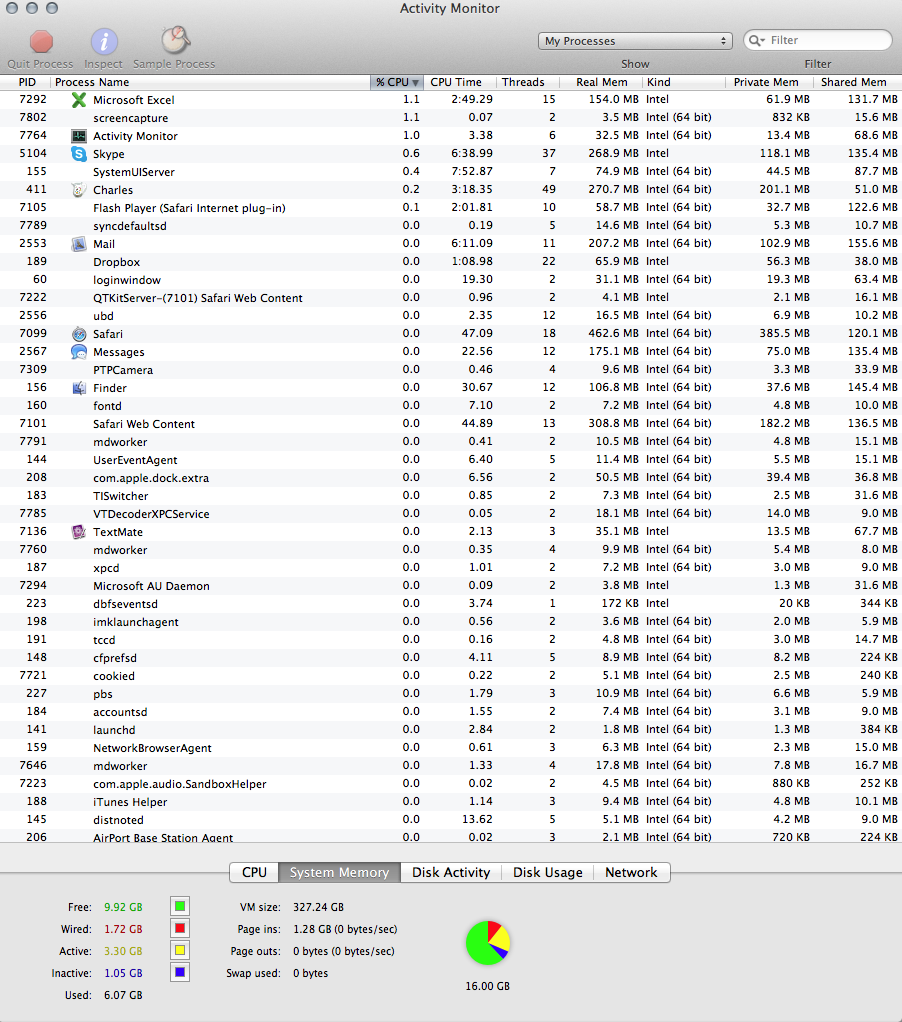Select the launchd process row
The image size is (902, 1022).
(451, 730)
